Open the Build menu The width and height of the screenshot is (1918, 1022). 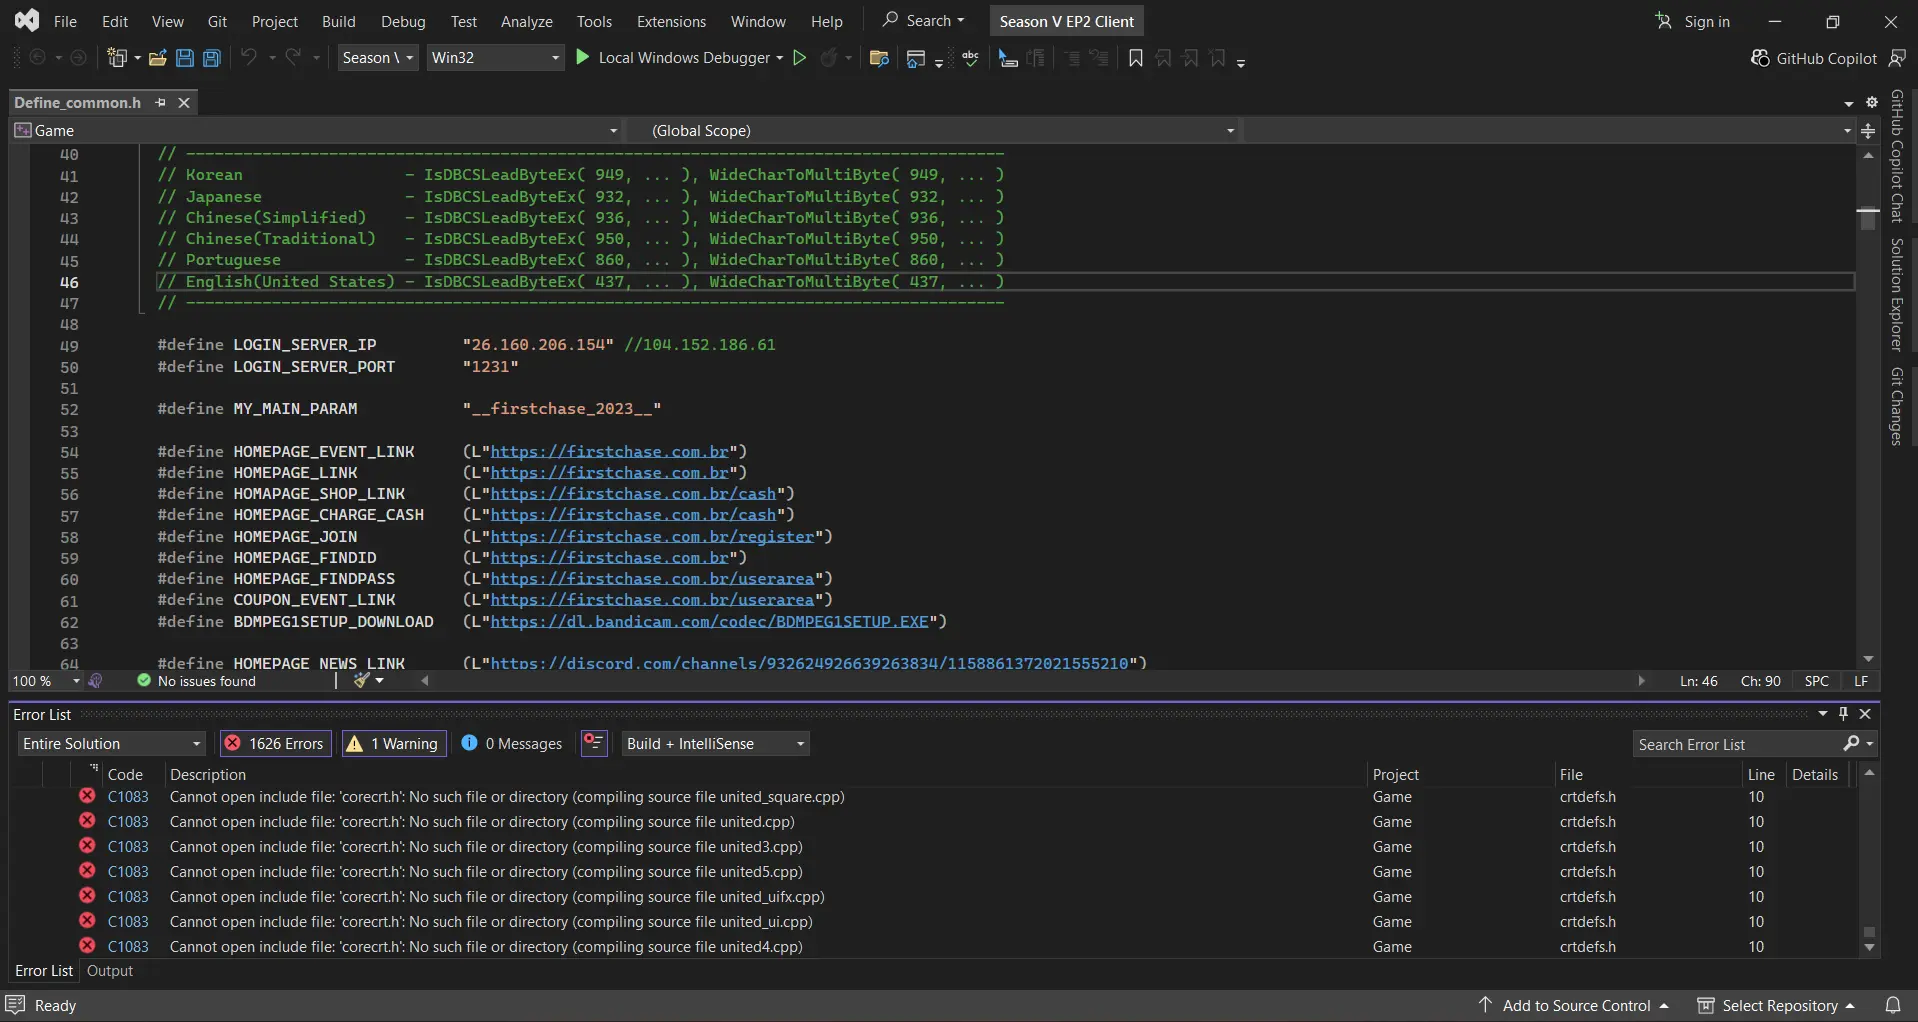[338, 21]
